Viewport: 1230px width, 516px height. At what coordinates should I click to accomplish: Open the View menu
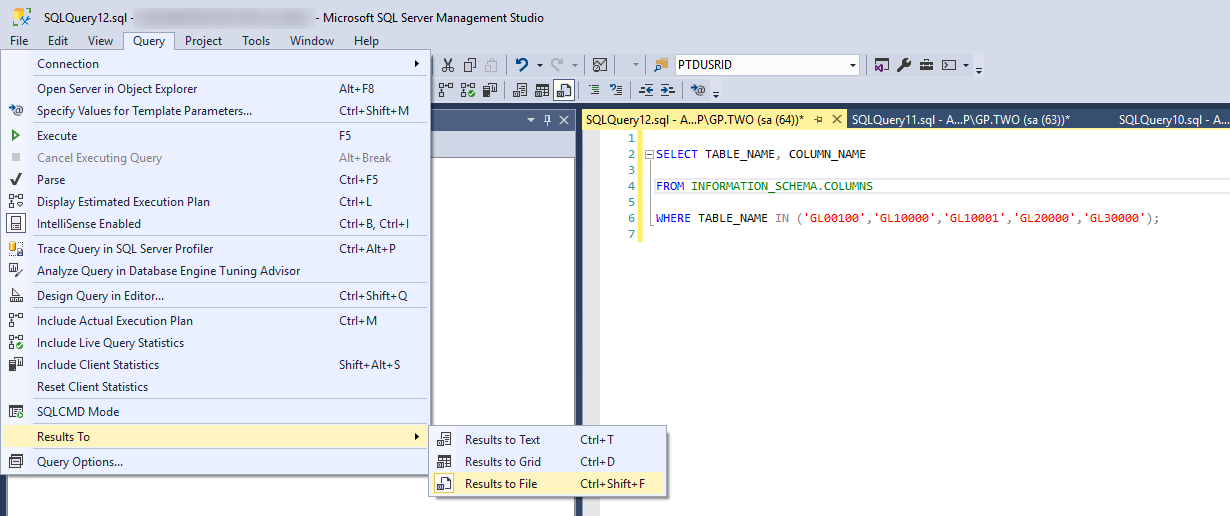(x=100, y=41)
